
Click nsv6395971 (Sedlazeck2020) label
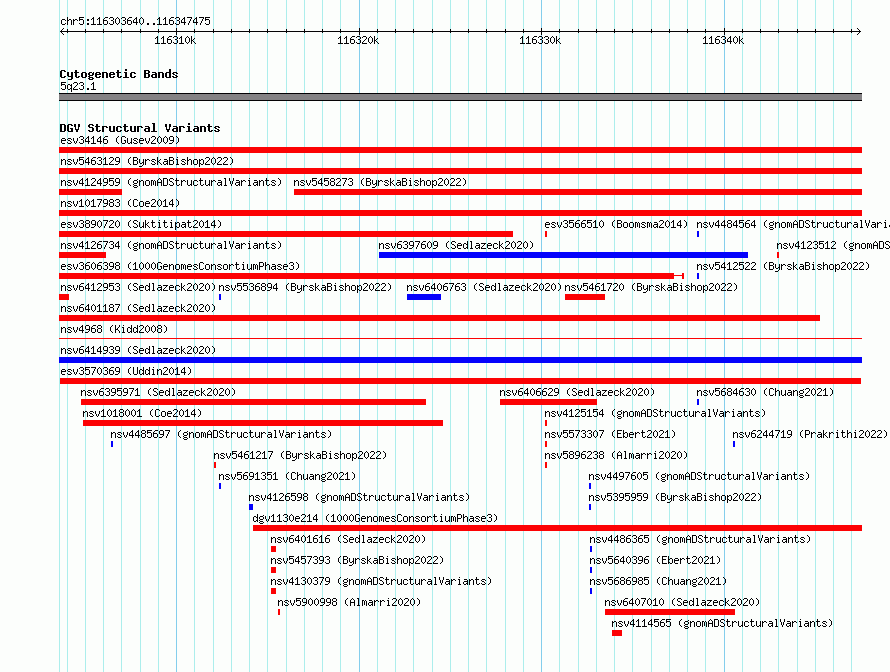tap(158, 392)
